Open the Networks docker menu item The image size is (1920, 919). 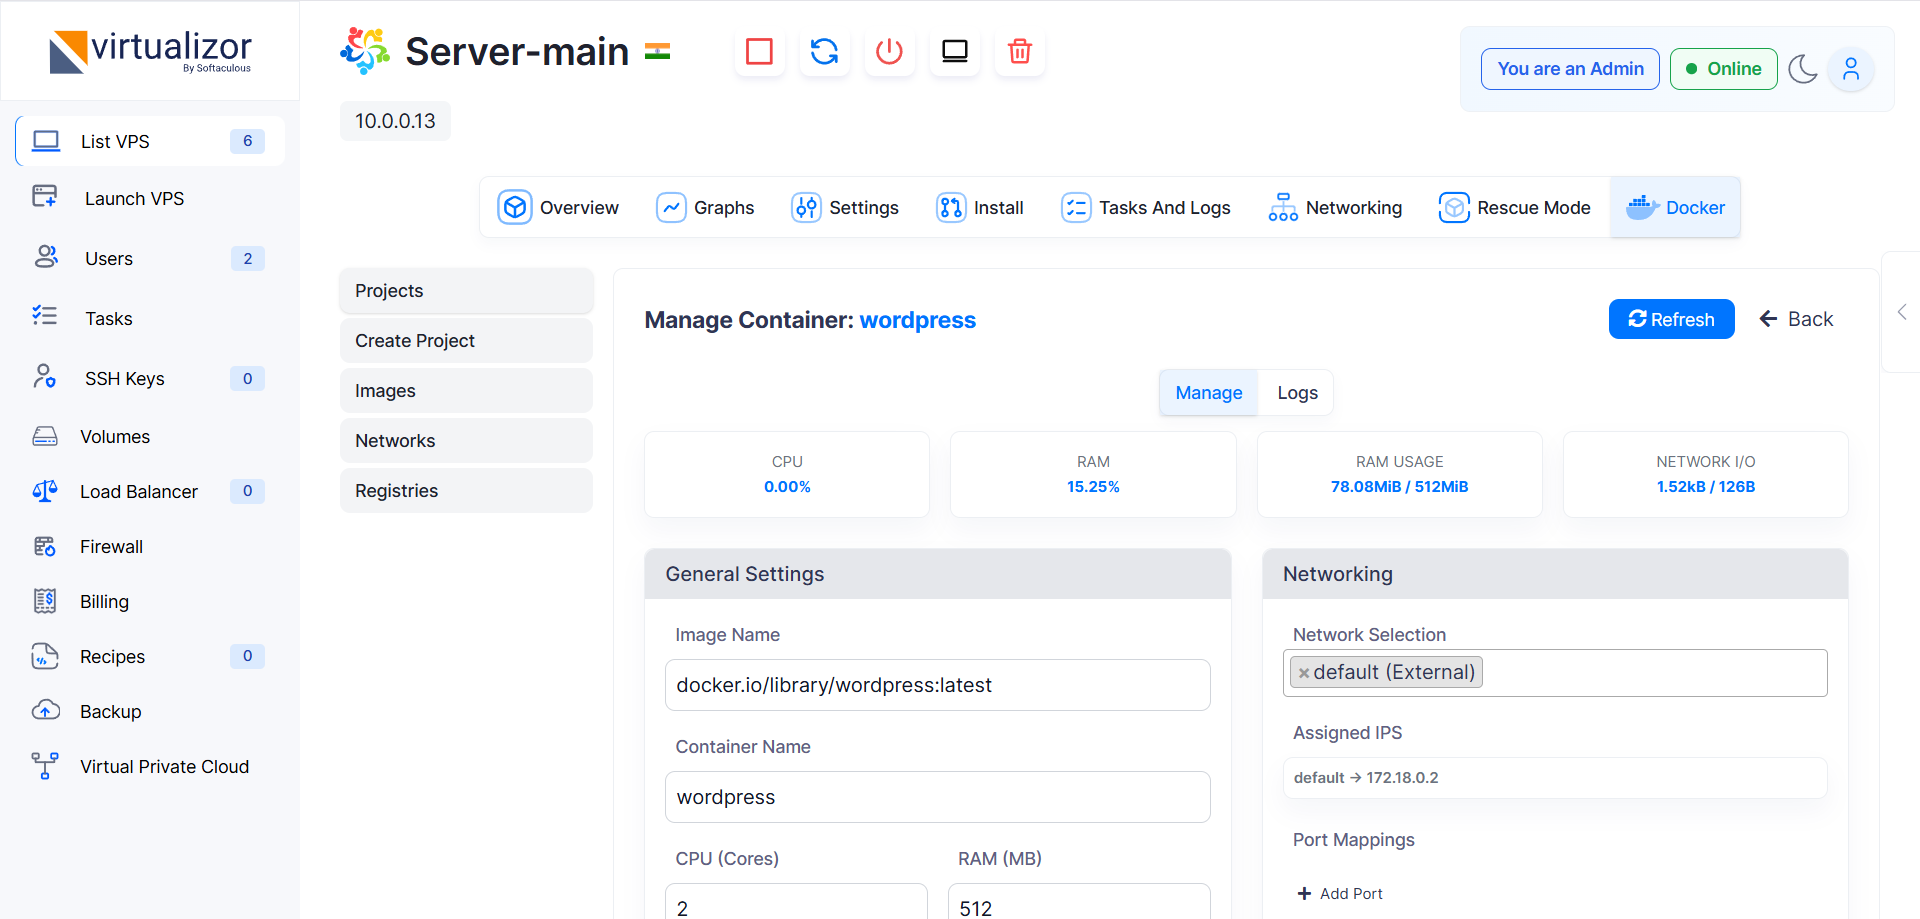point(466,441)
